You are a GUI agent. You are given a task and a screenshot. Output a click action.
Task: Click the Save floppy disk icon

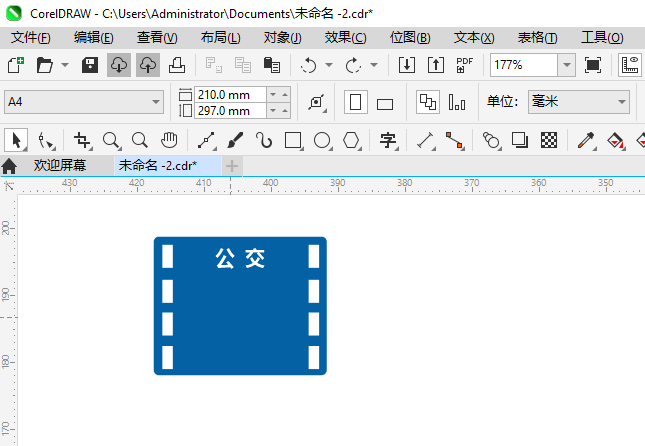(x=90, y=65)
